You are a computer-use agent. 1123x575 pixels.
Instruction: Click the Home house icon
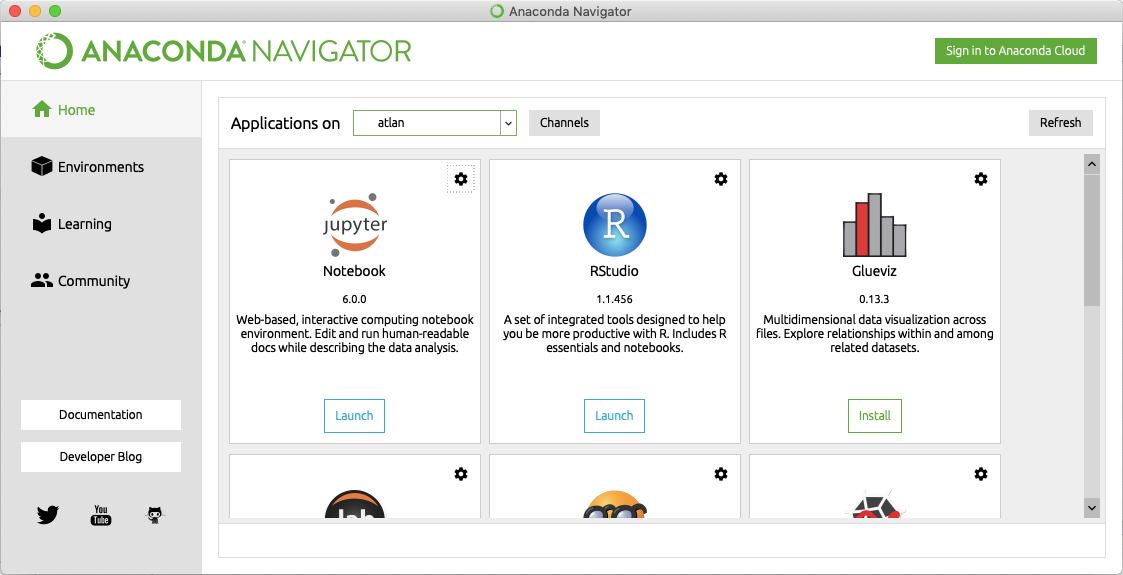click(42, 110)
